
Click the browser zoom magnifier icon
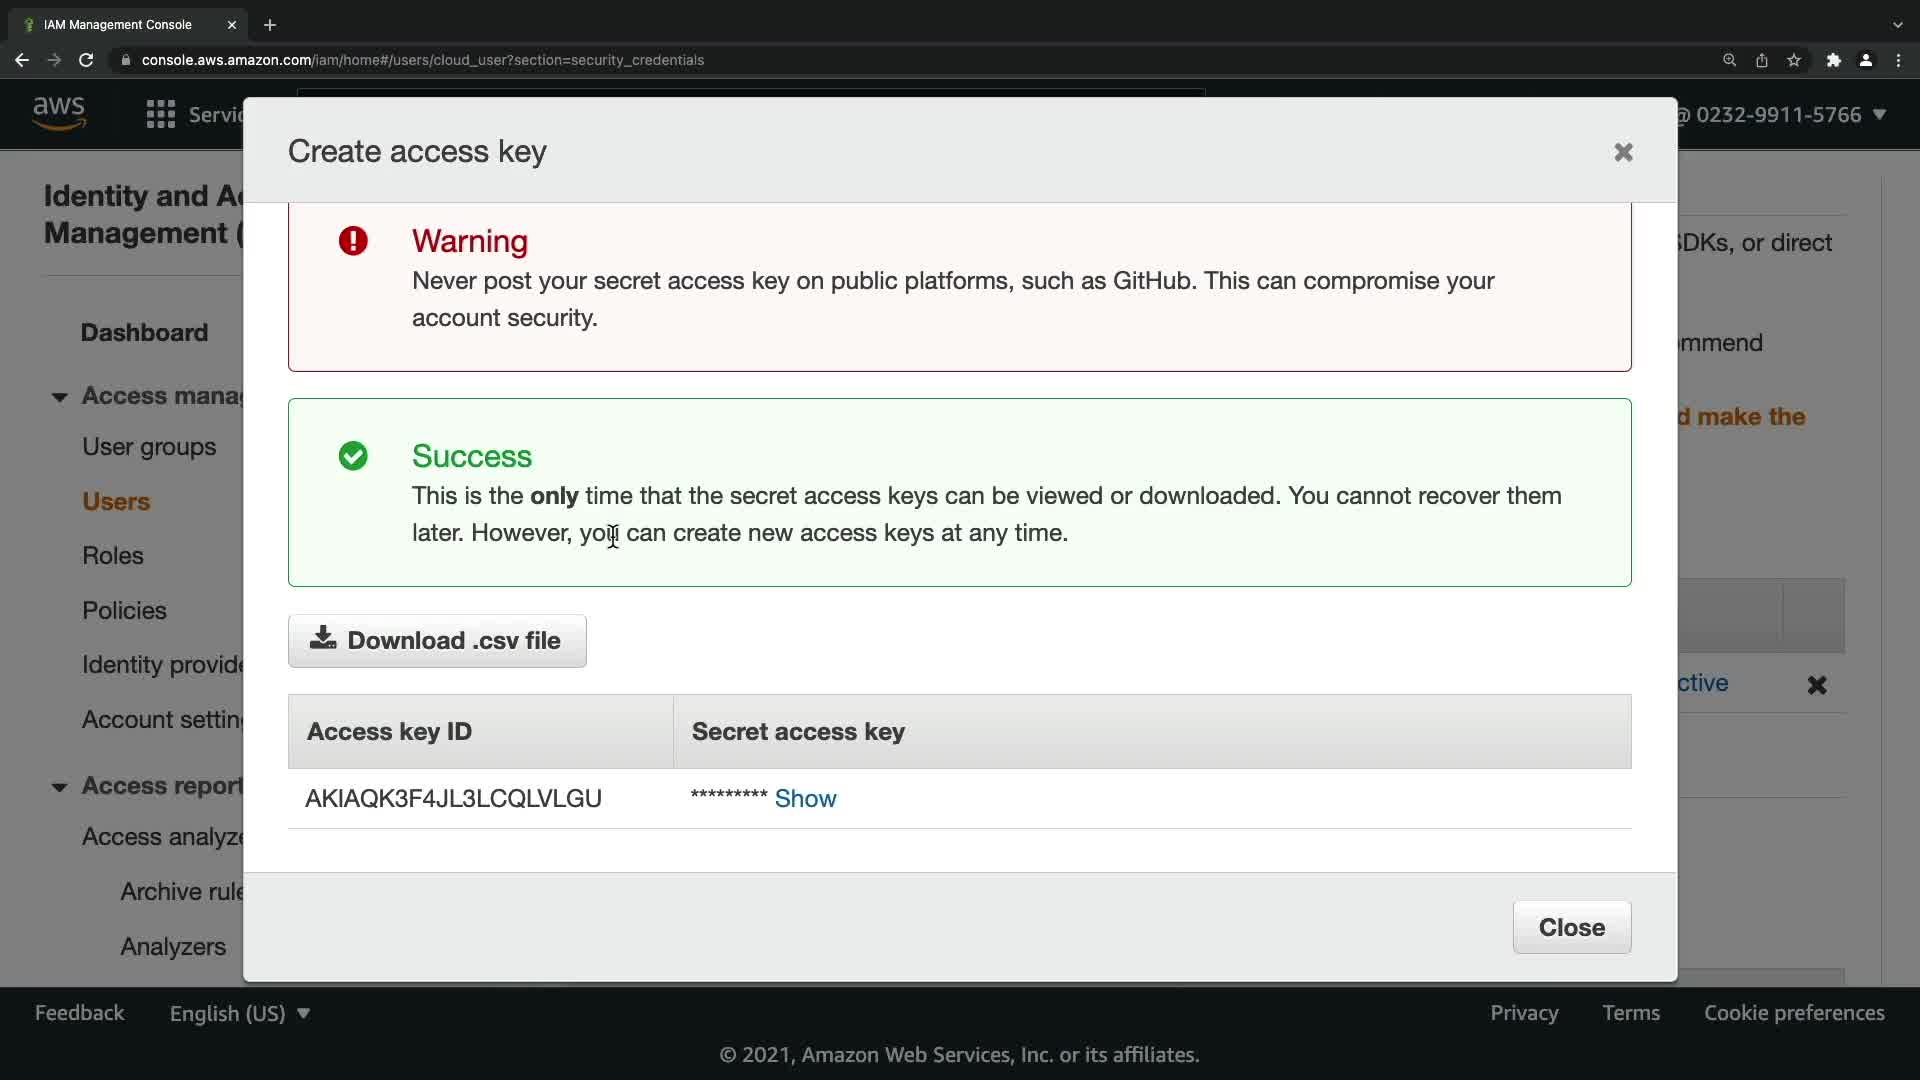pyautogui.click(x=1729, y=60)
